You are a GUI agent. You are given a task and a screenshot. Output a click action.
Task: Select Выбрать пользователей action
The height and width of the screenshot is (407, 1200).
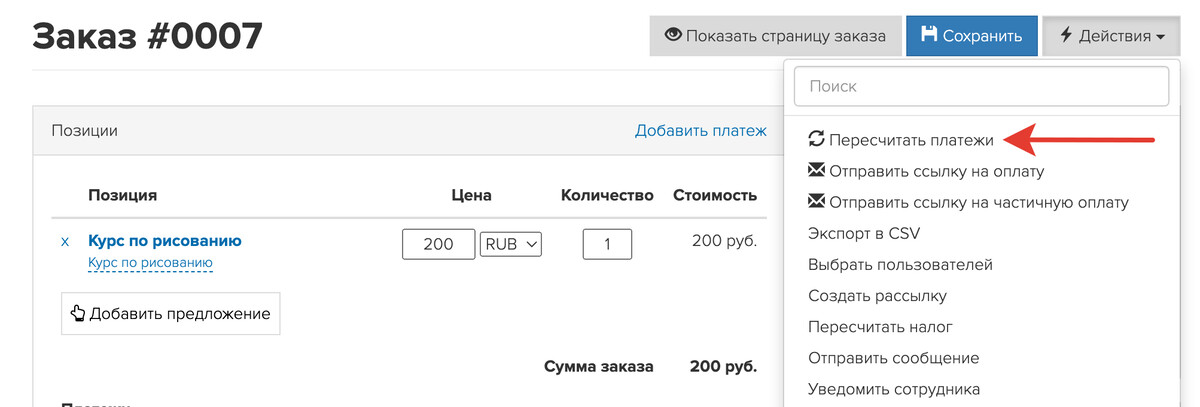[900, 265]
